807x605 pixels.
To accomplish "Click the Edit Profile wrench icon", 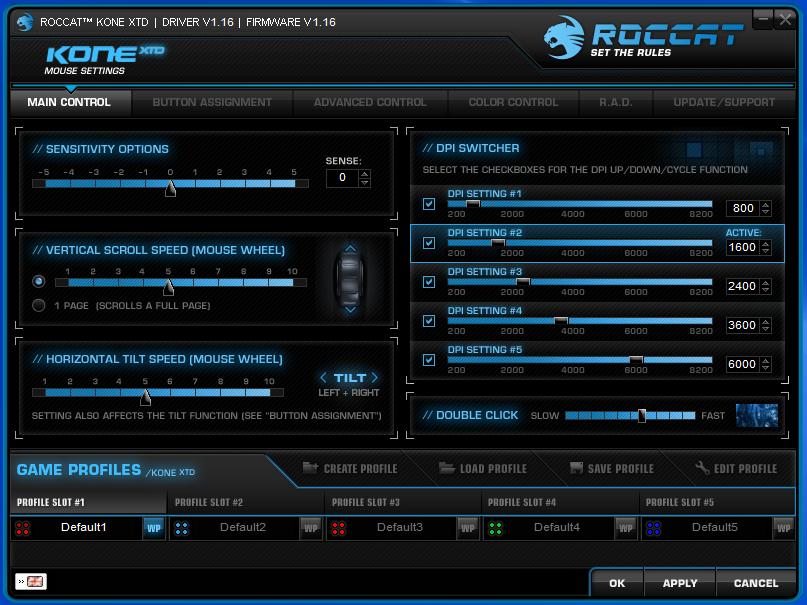I will click(702, 468).
